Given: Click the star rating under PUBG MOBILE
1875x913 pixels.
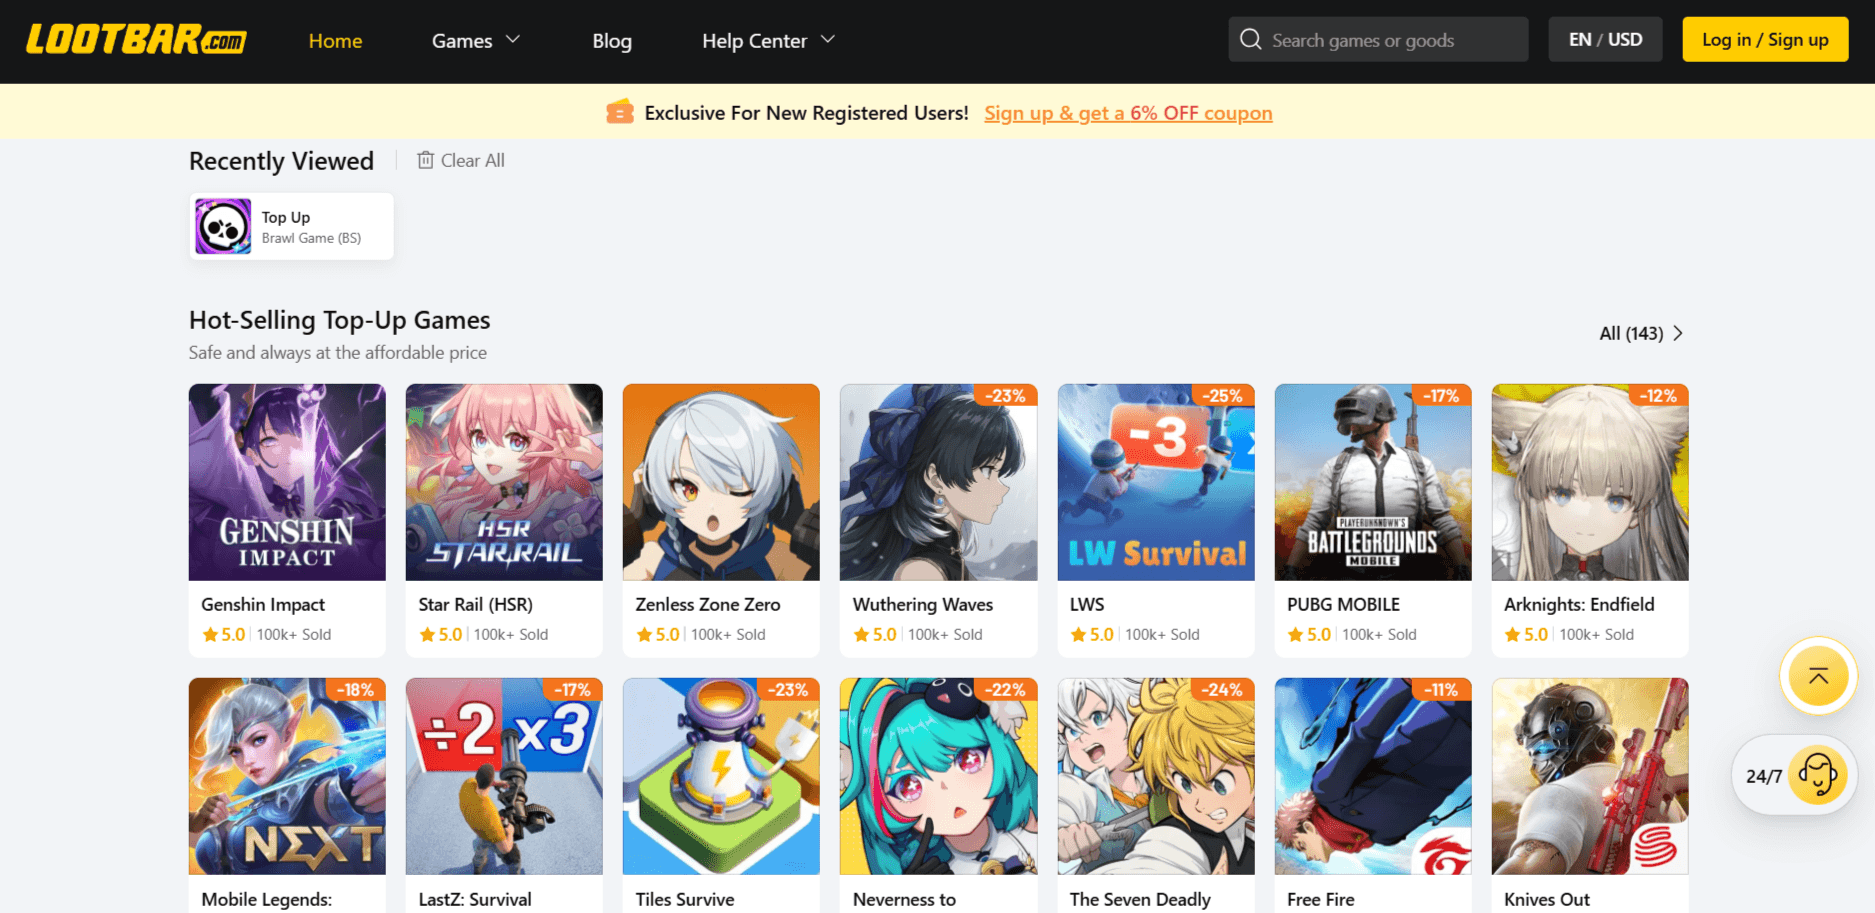Looking at the screenshot, I should [x=1310, y=634].
